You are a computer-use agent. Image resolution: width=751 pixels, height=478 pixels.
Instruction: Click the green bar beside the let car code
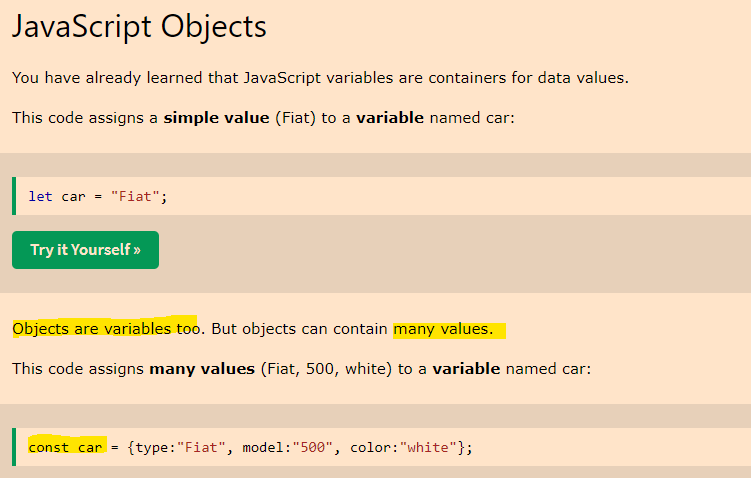(14, 196)
